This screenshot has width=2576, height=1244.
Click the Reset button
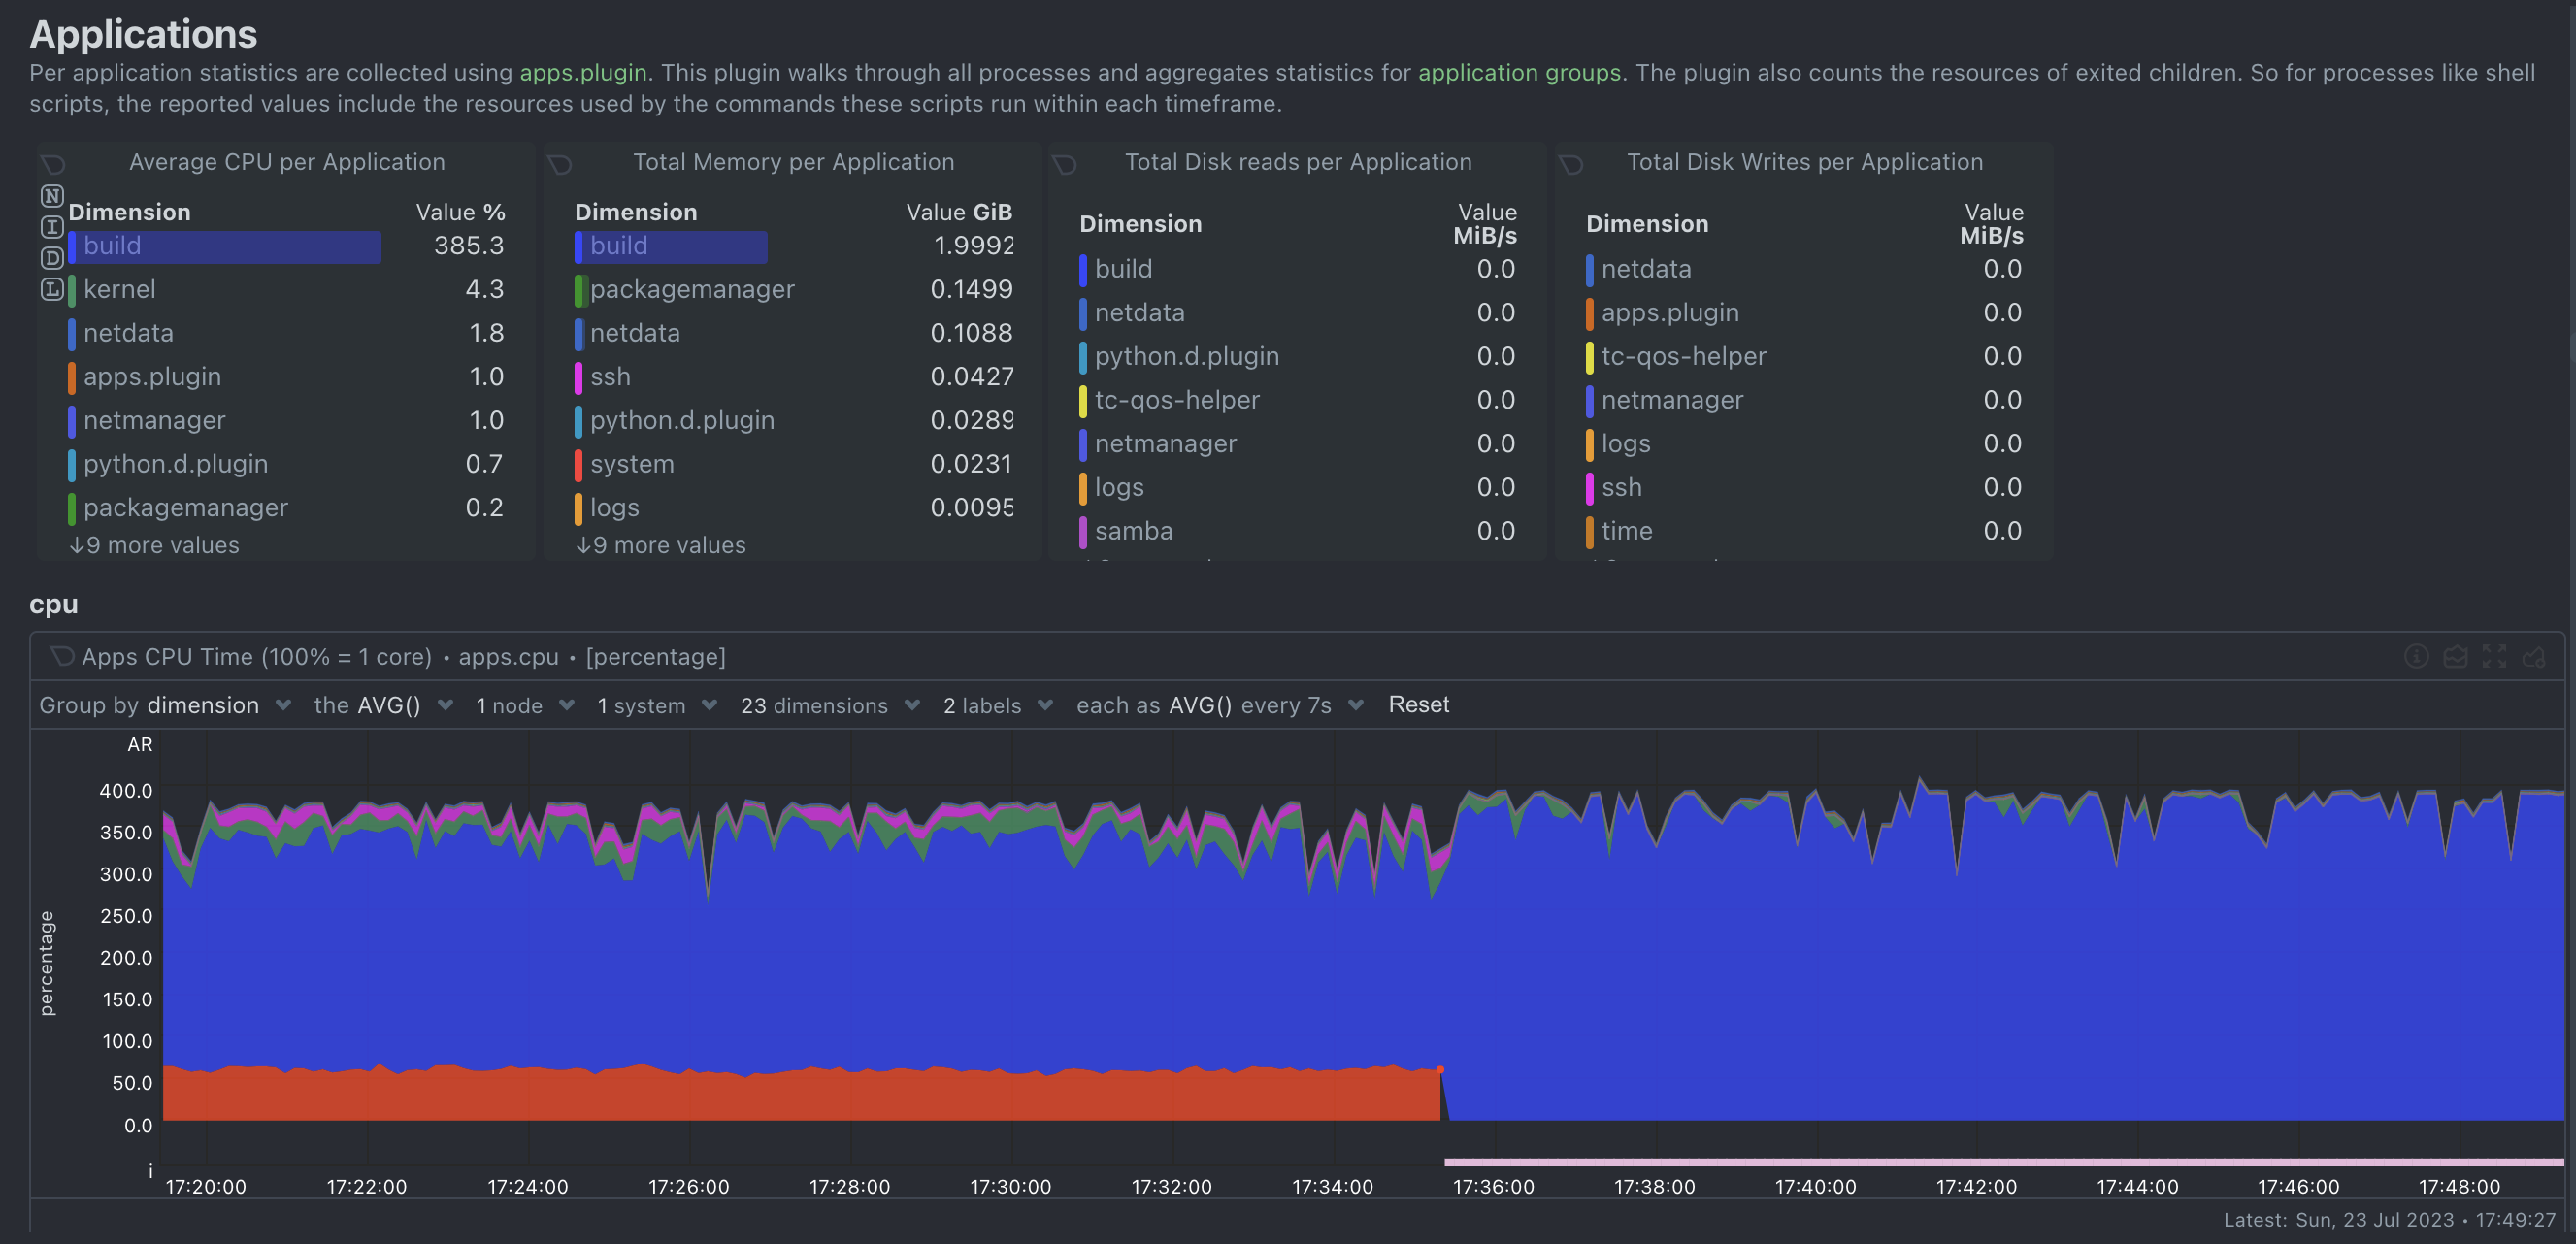[1418, 704]
